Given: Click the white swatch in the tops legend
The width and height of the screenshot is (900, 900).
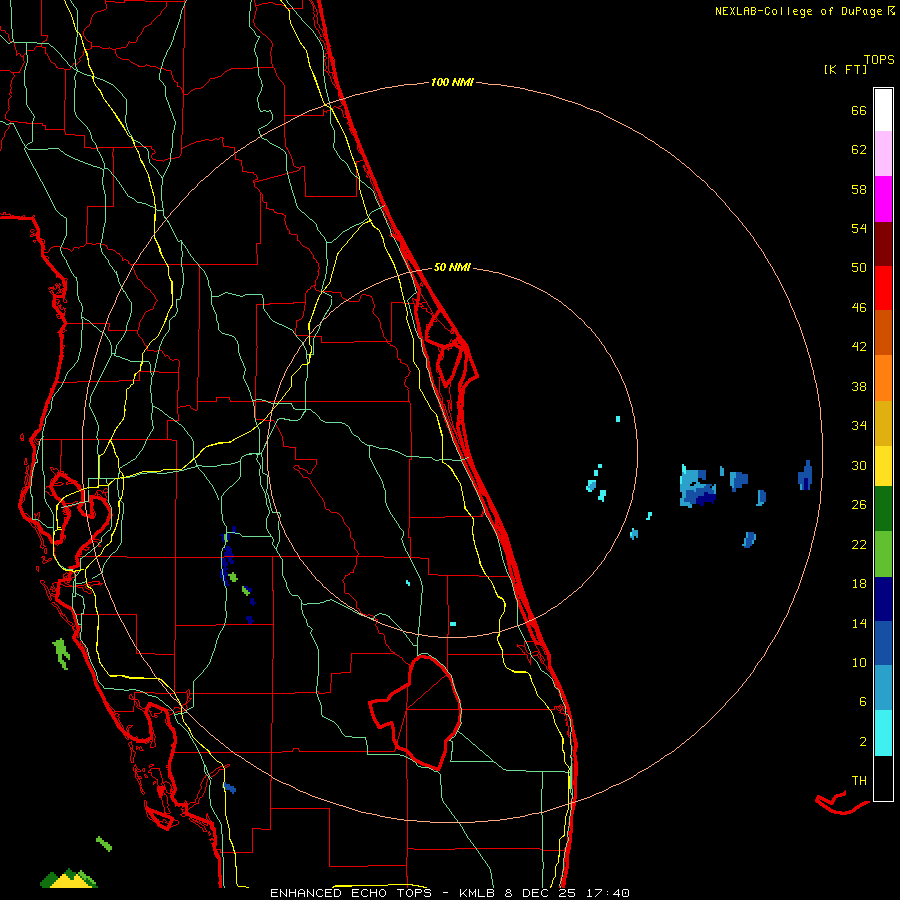Looking at the screenshot, I should pos(883,110).
